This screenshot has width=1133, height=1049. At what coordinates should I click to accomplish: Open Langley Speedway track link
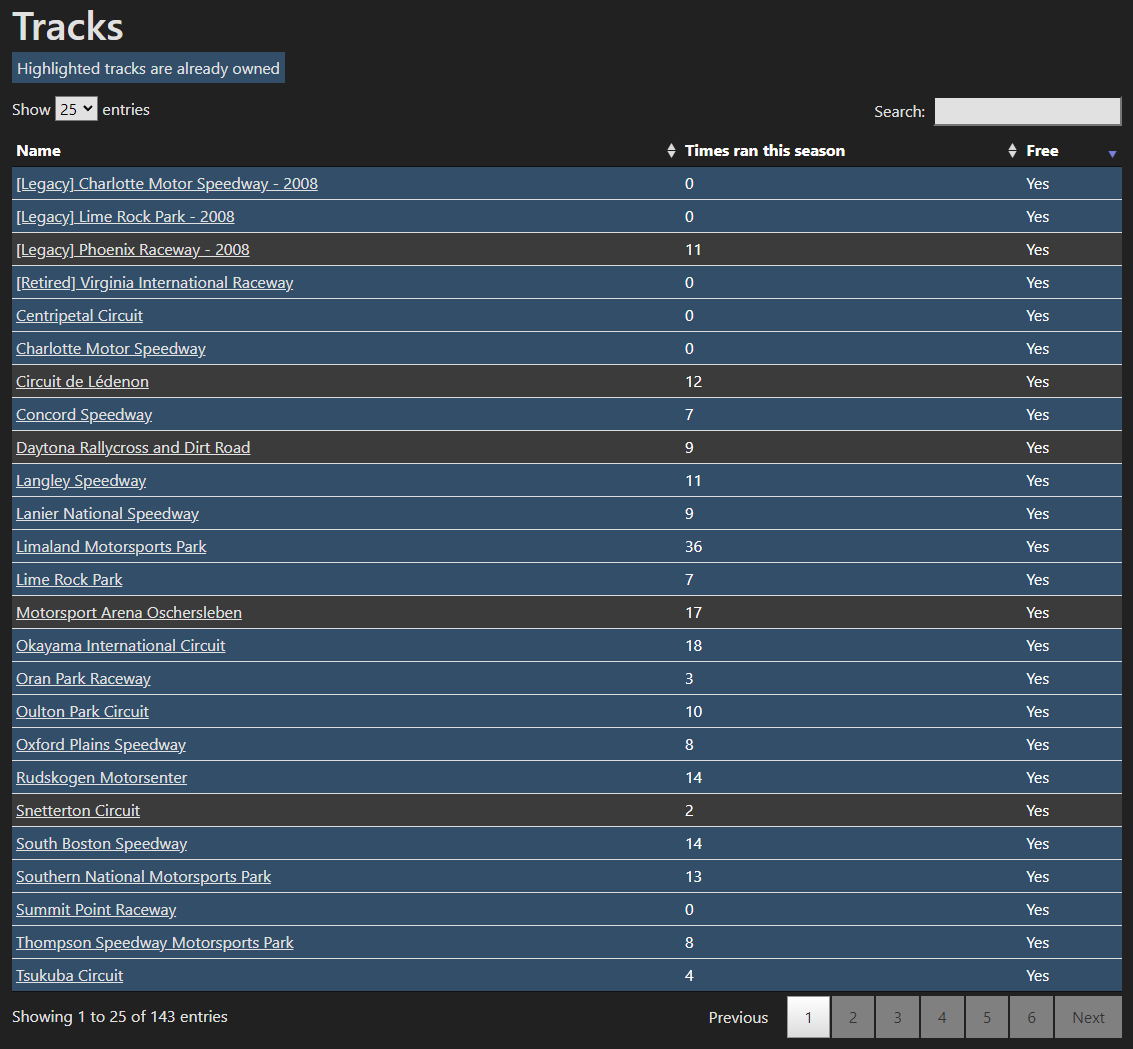coord(81,480)
